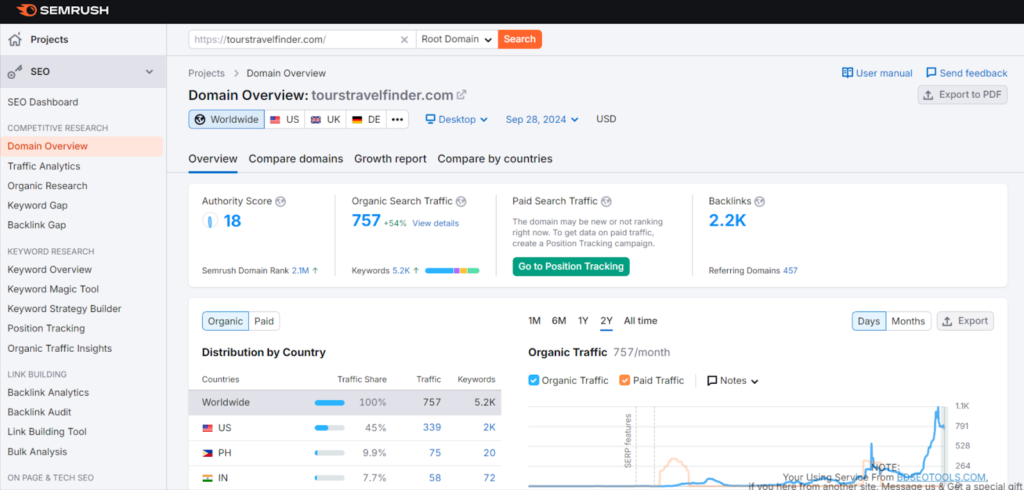Click the US flag icon in database selector
The width and height of the screenshot is (1024, 490).
tap(275, 120)
